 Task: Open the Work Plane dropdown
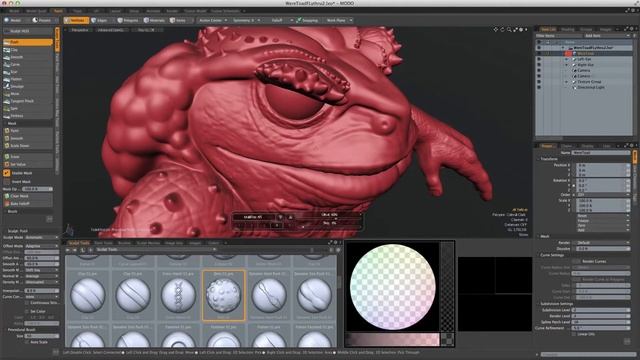tap(339, 20)
